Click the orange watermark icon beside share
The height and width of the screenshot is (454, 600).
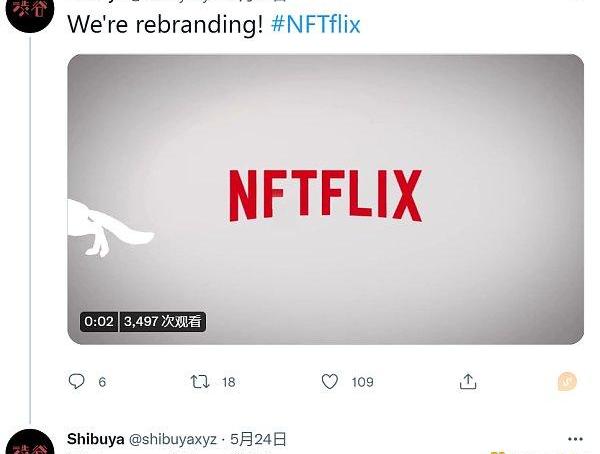pos(567,381)
